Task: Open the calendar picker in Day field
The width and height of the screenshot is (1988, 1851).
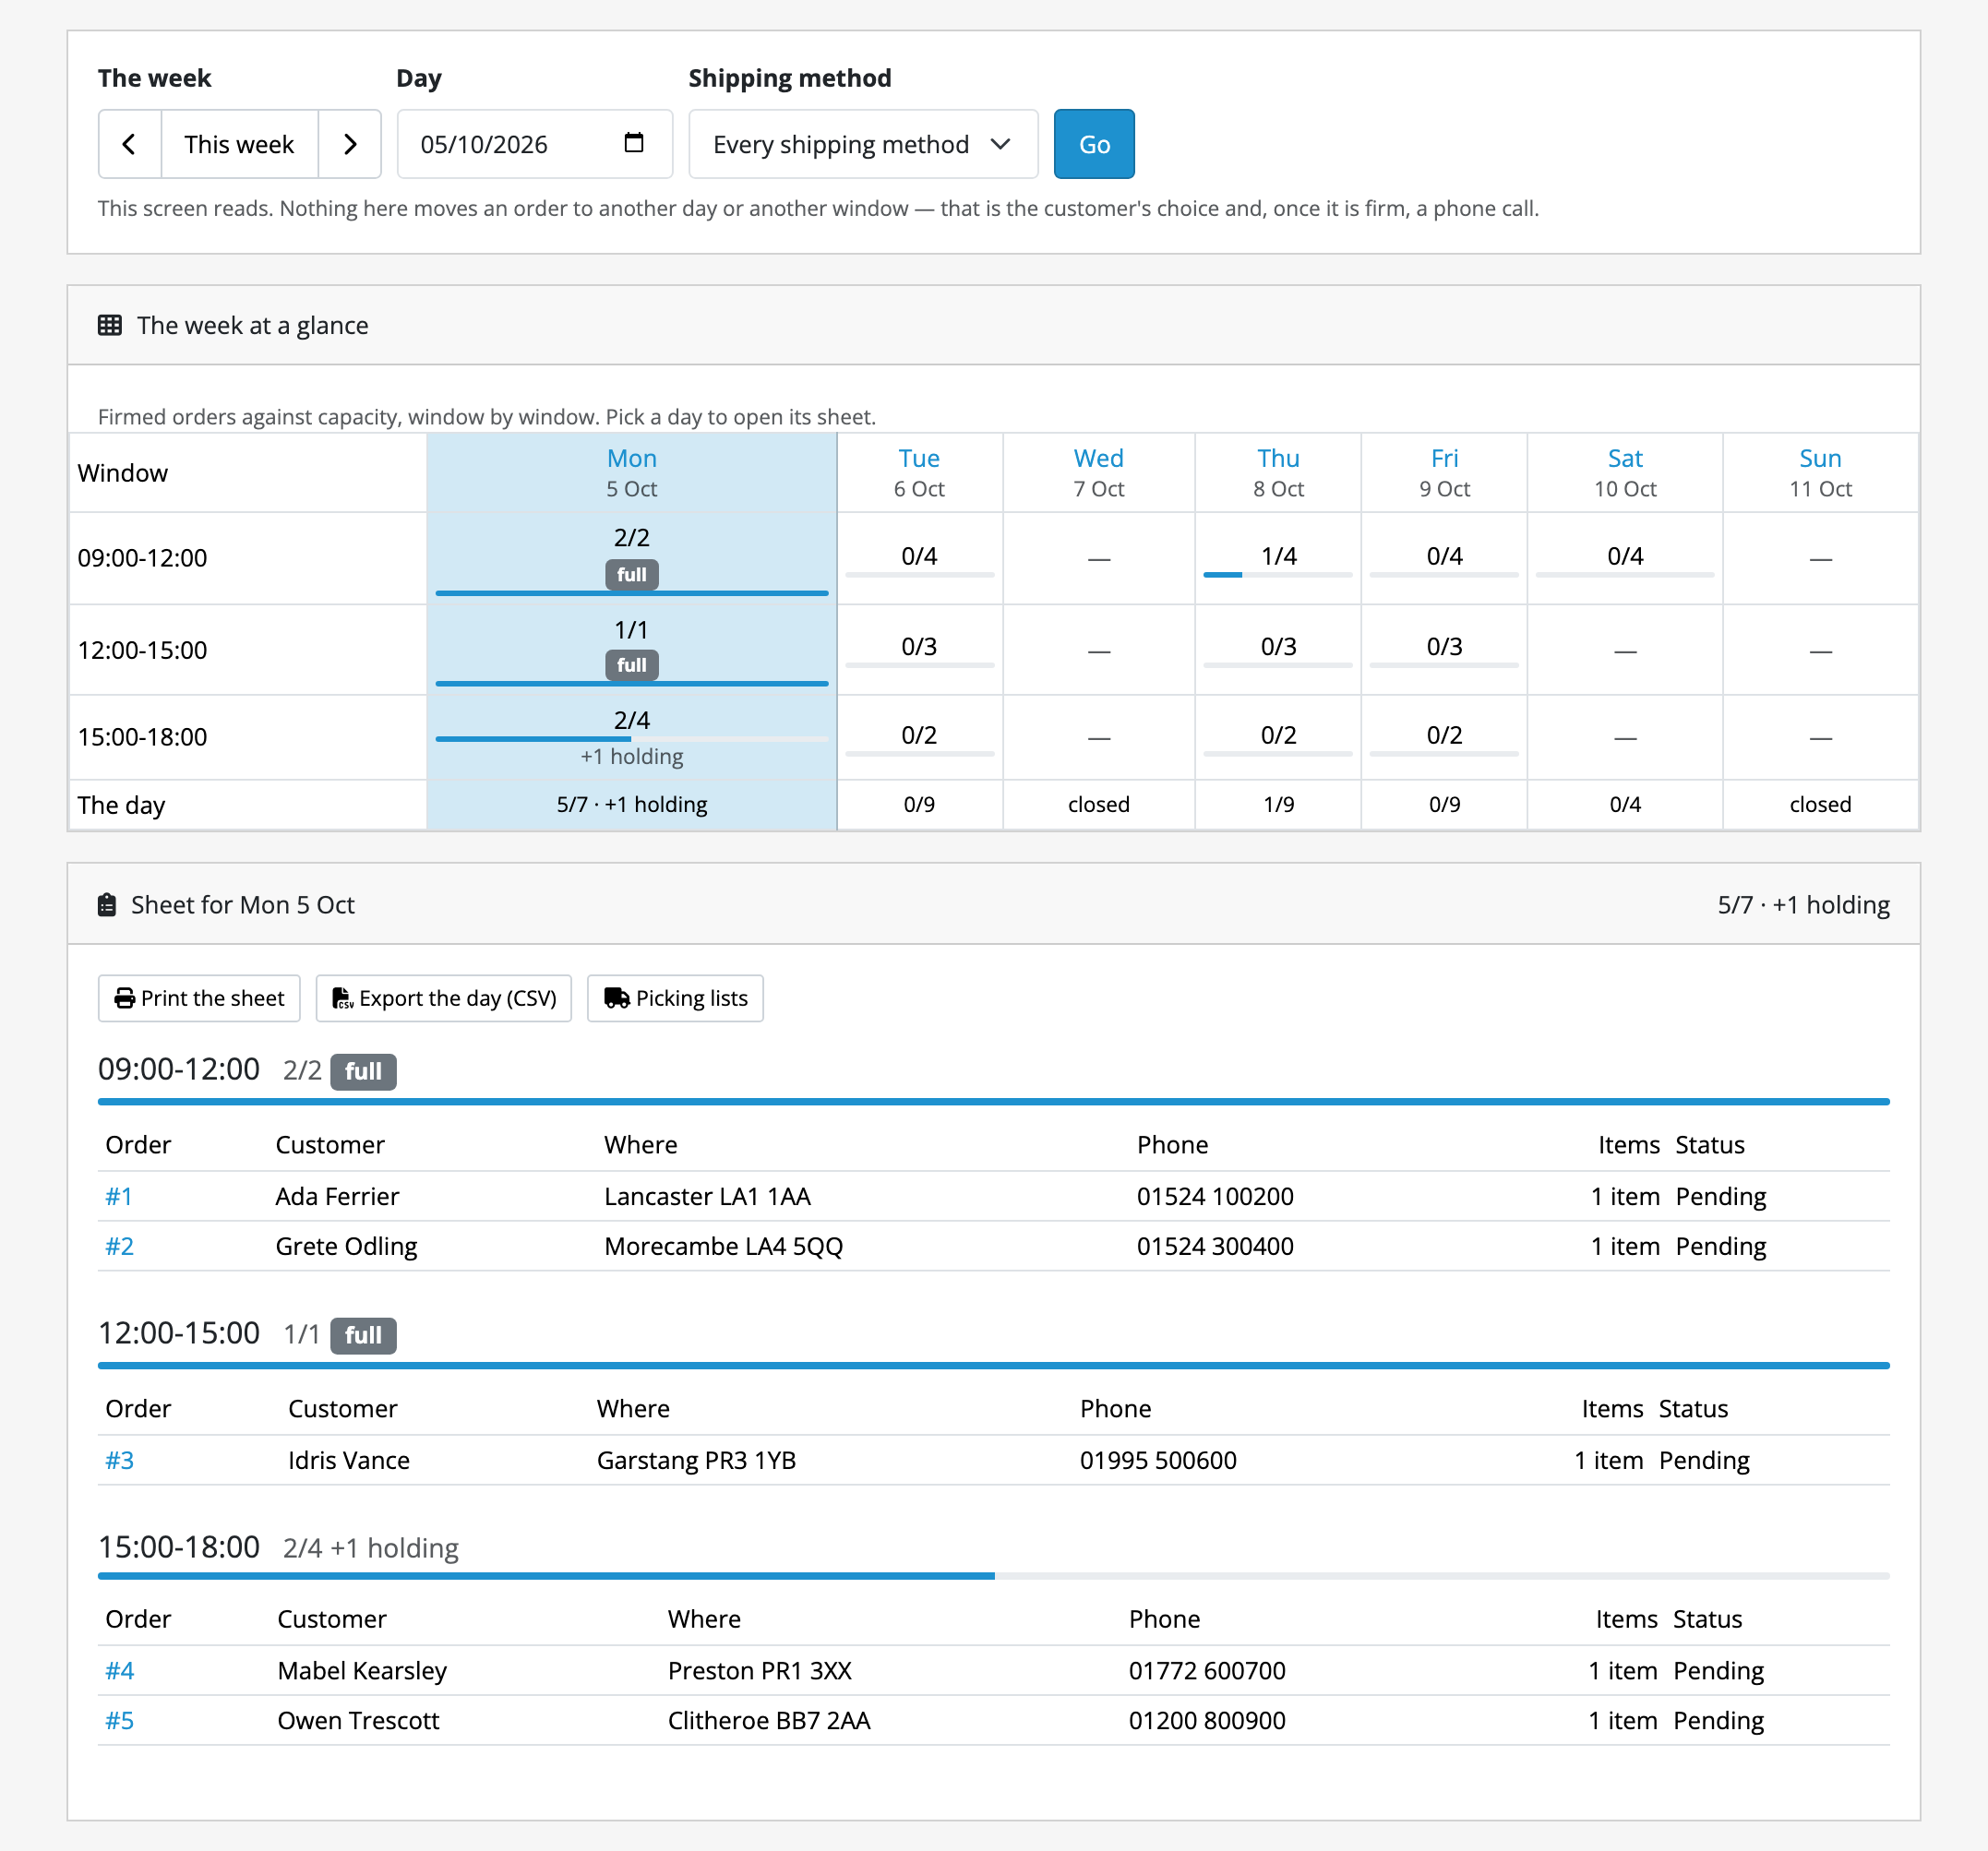Action: point(633,143)
